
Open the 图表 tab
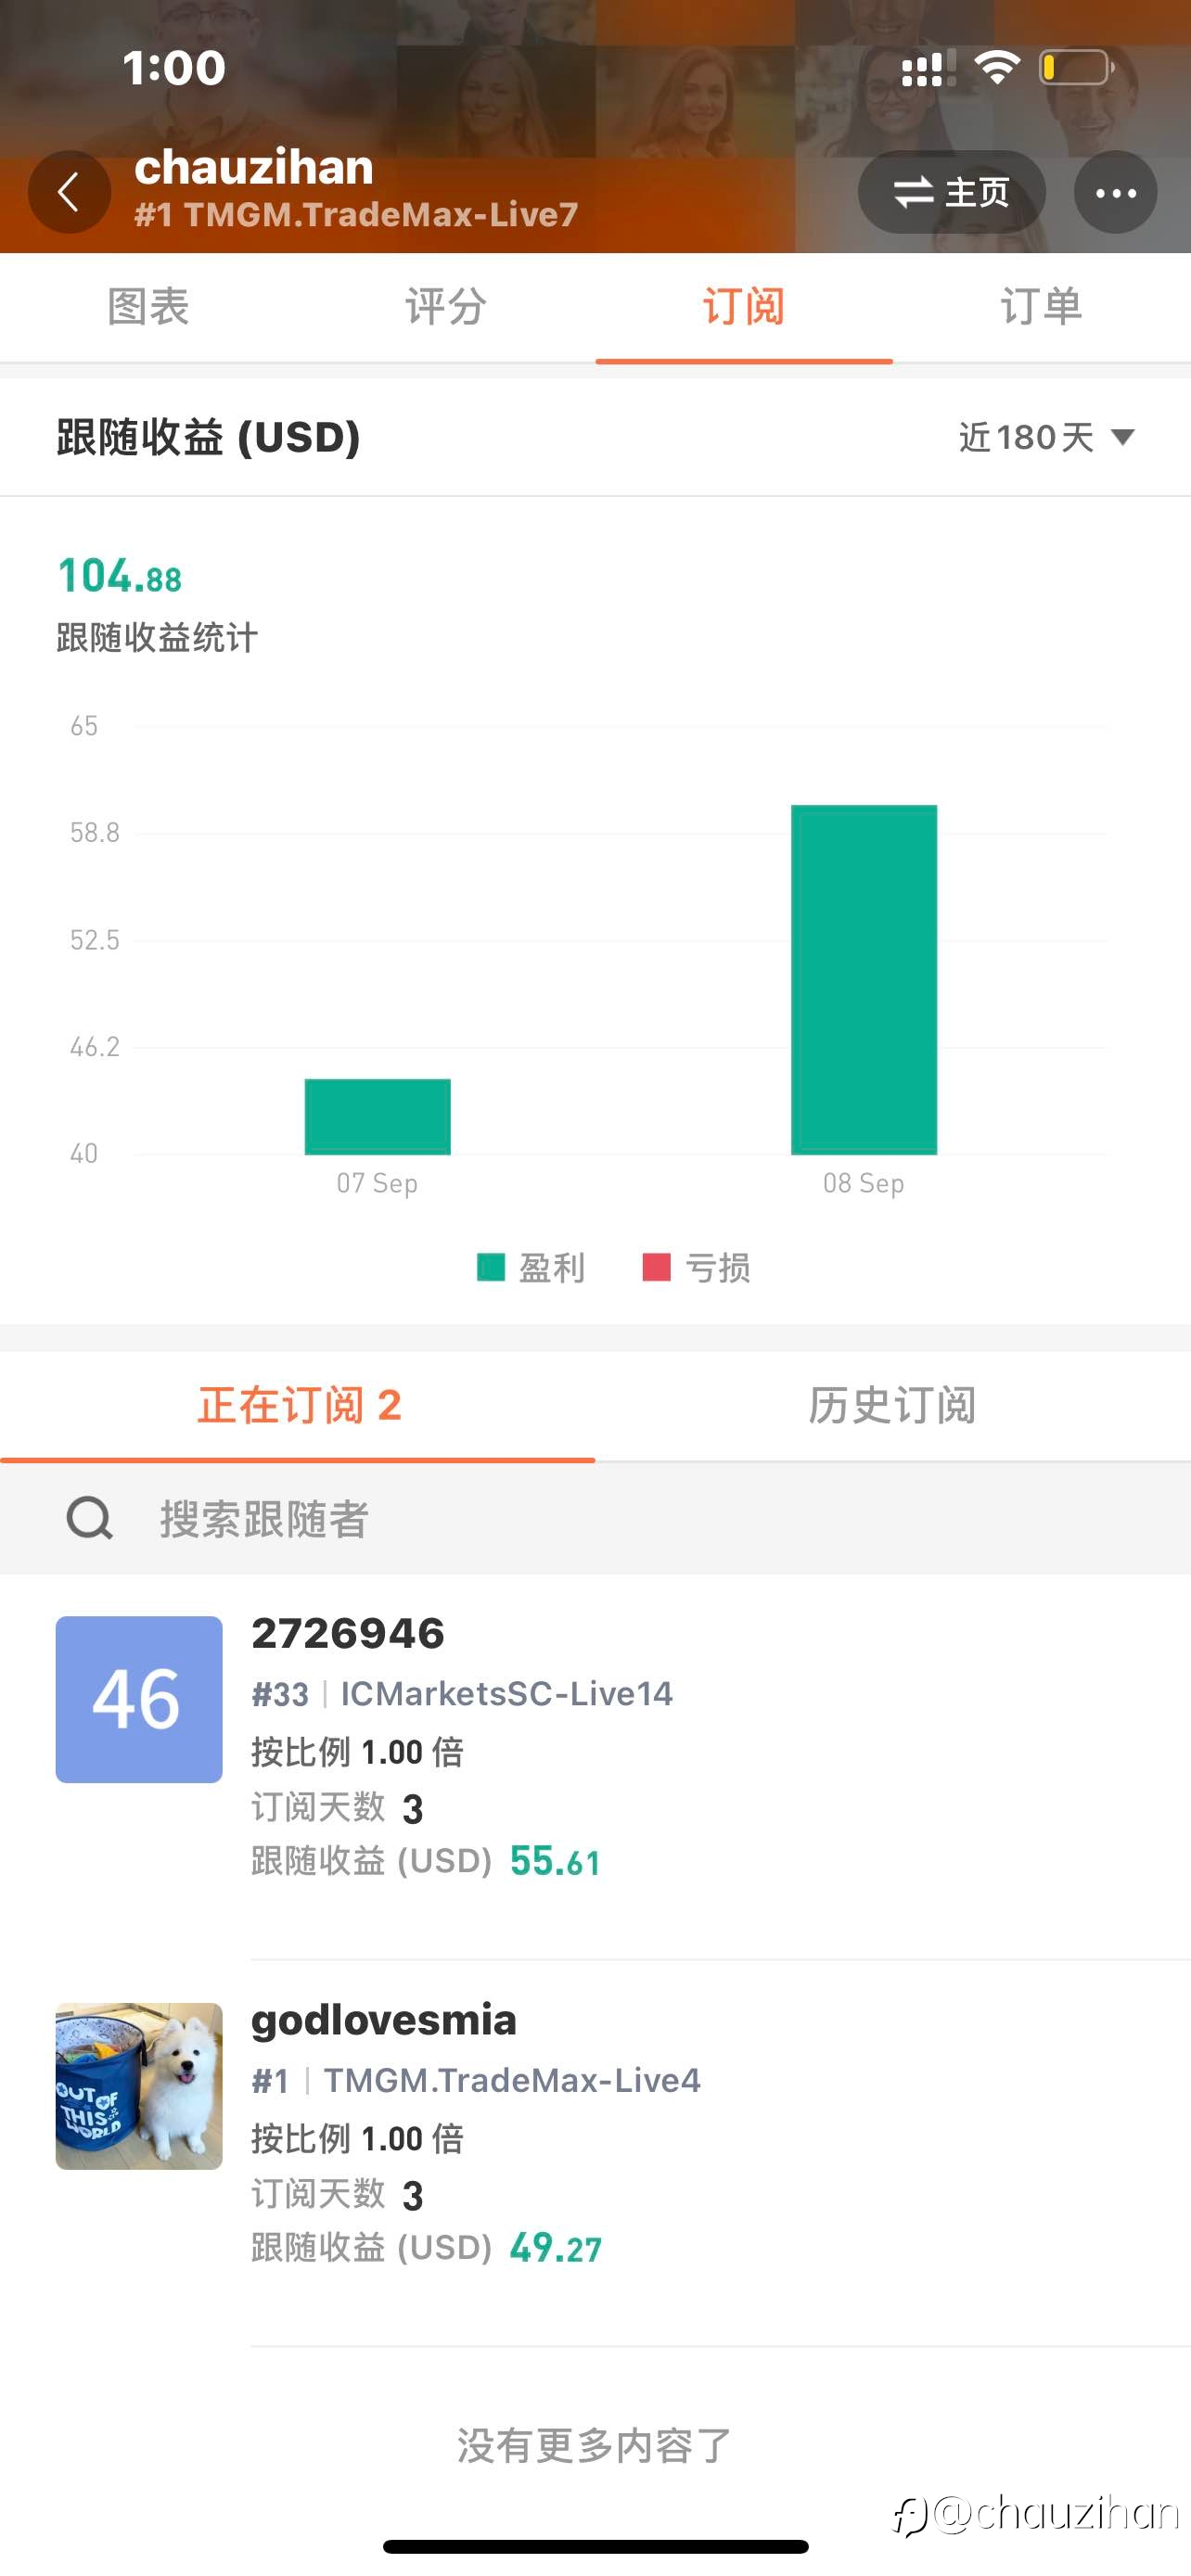[148, 307]
